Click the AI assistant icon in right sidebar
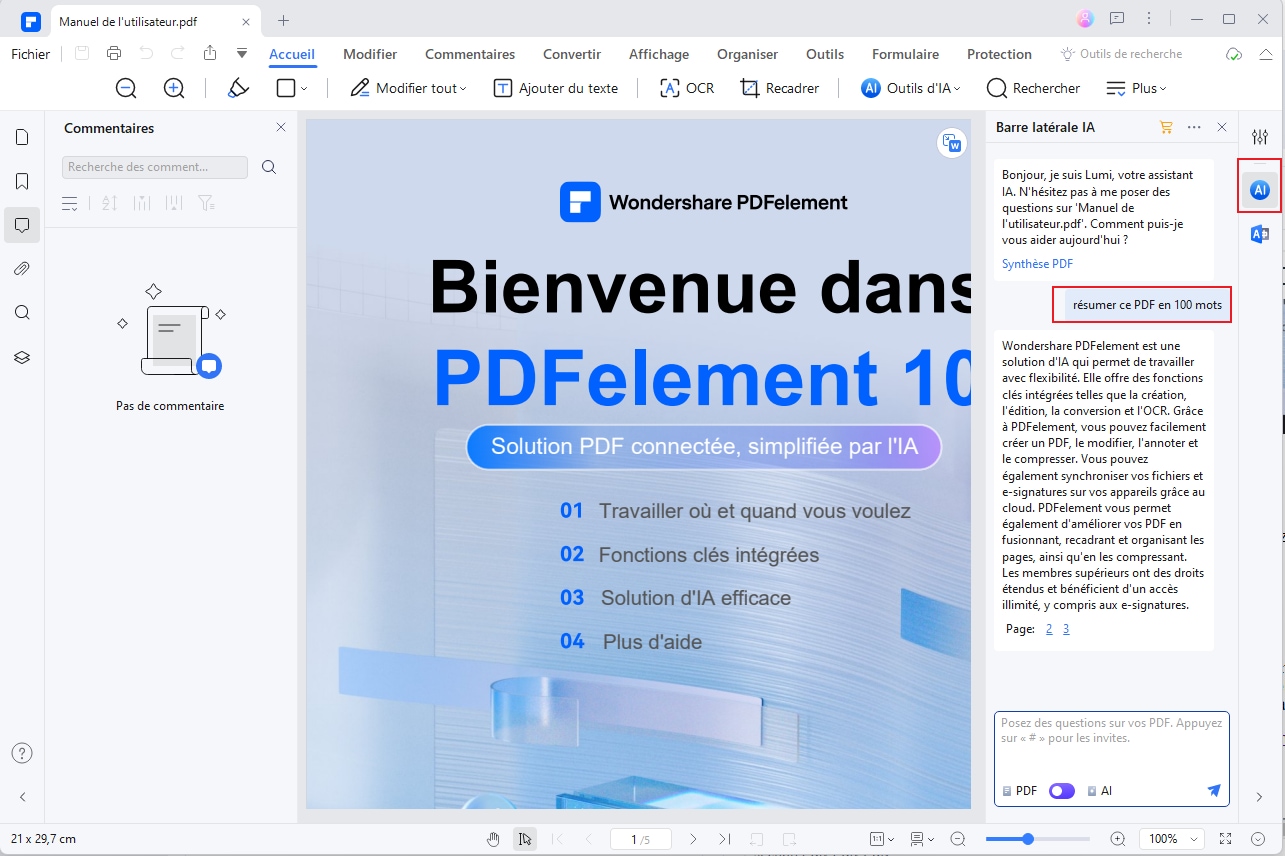The width and height of the screenshot is (1285, 856). click(1260, 188)
